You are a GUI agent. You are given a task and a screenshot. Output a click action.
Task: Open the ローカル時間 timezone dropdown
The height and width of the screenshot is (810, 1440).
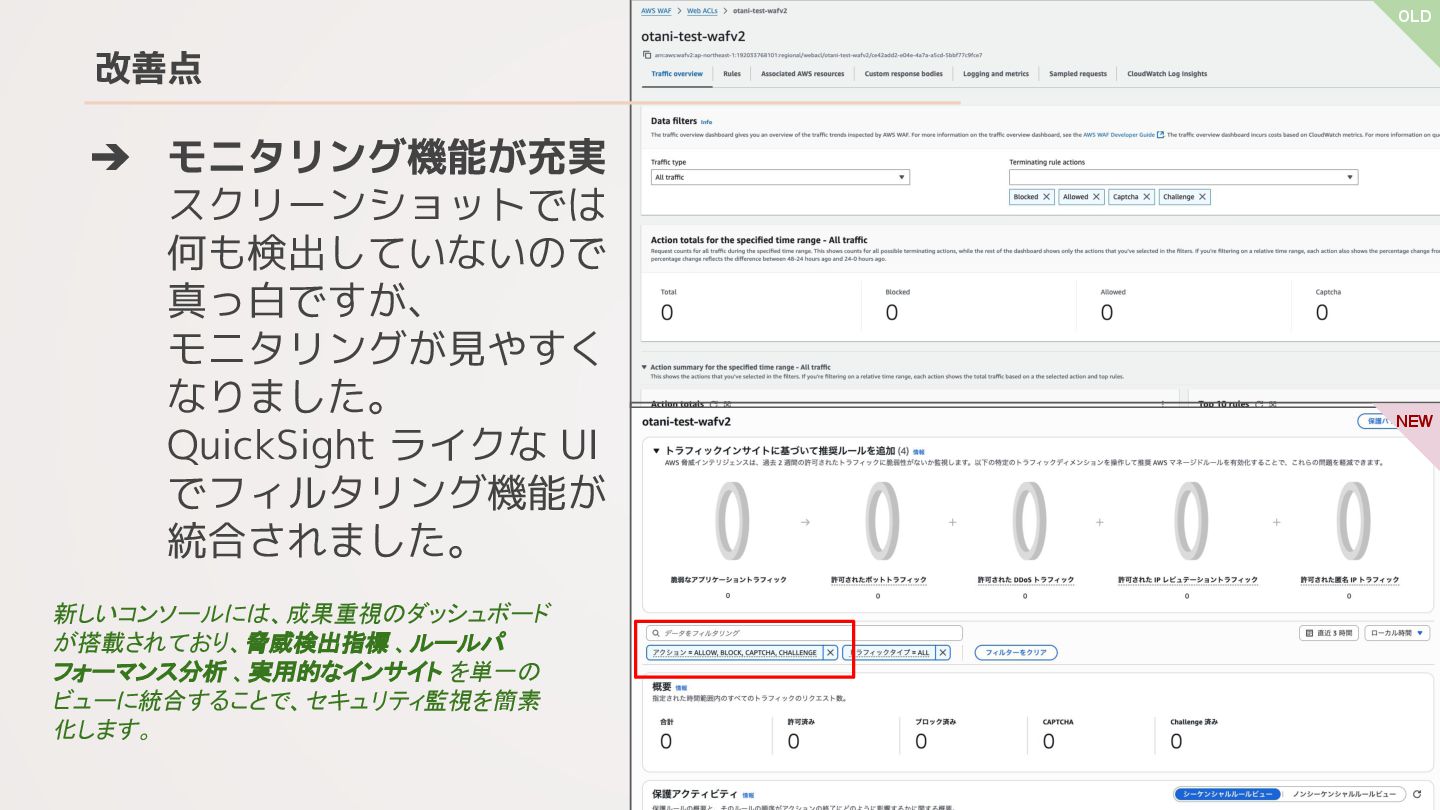tap(1397, 633)
